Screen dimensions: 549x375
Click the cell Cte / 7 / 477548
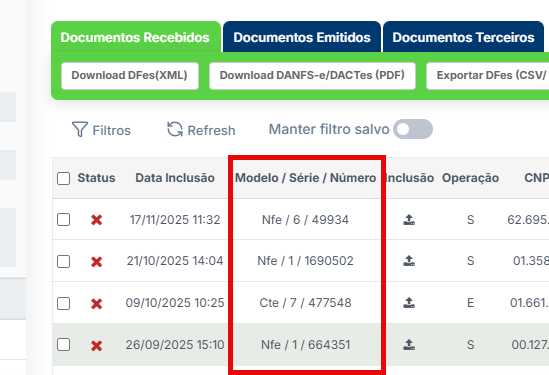305,303
